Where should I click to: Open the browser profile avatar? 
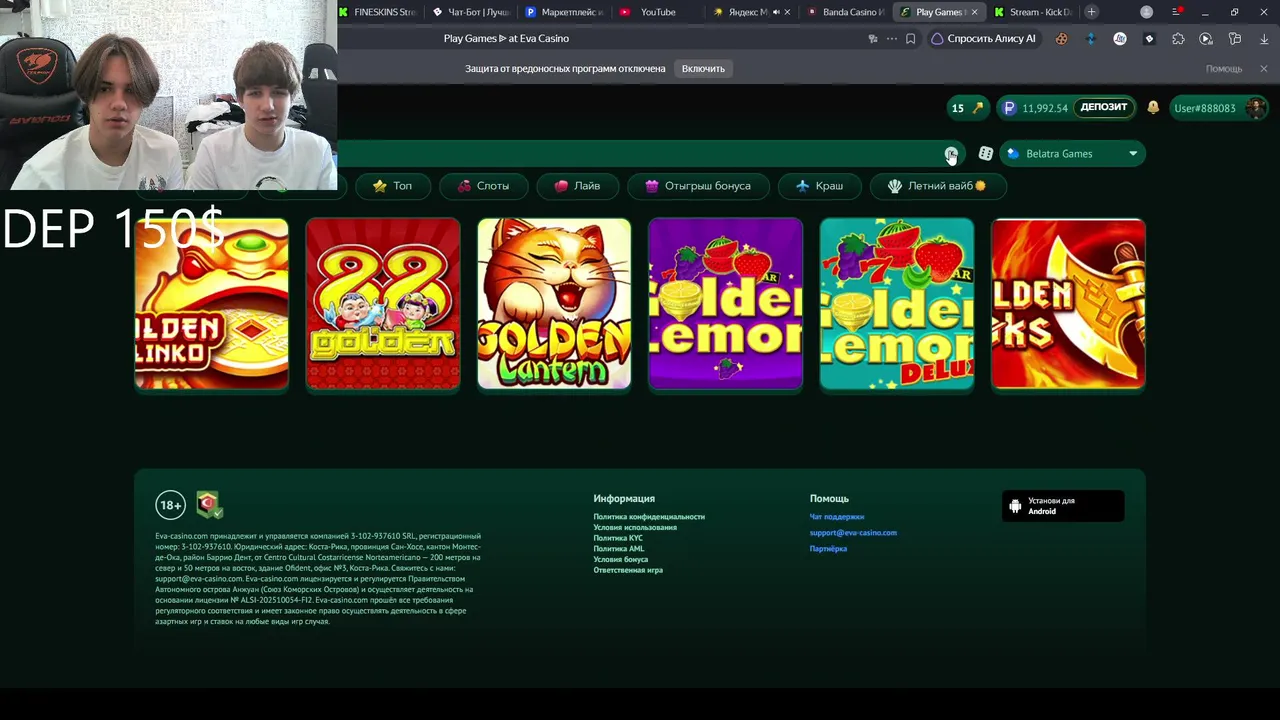tap(1147, 12)
